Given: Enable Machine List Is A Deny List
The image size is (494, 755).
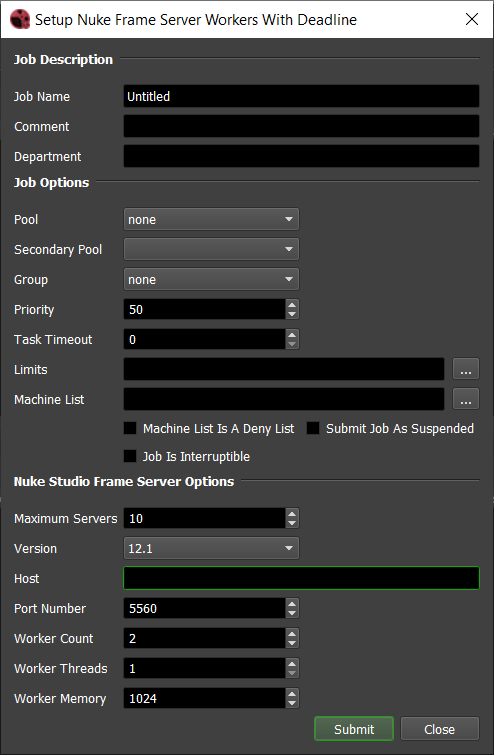Looking at the screenshot, I should tap(130, 428).
